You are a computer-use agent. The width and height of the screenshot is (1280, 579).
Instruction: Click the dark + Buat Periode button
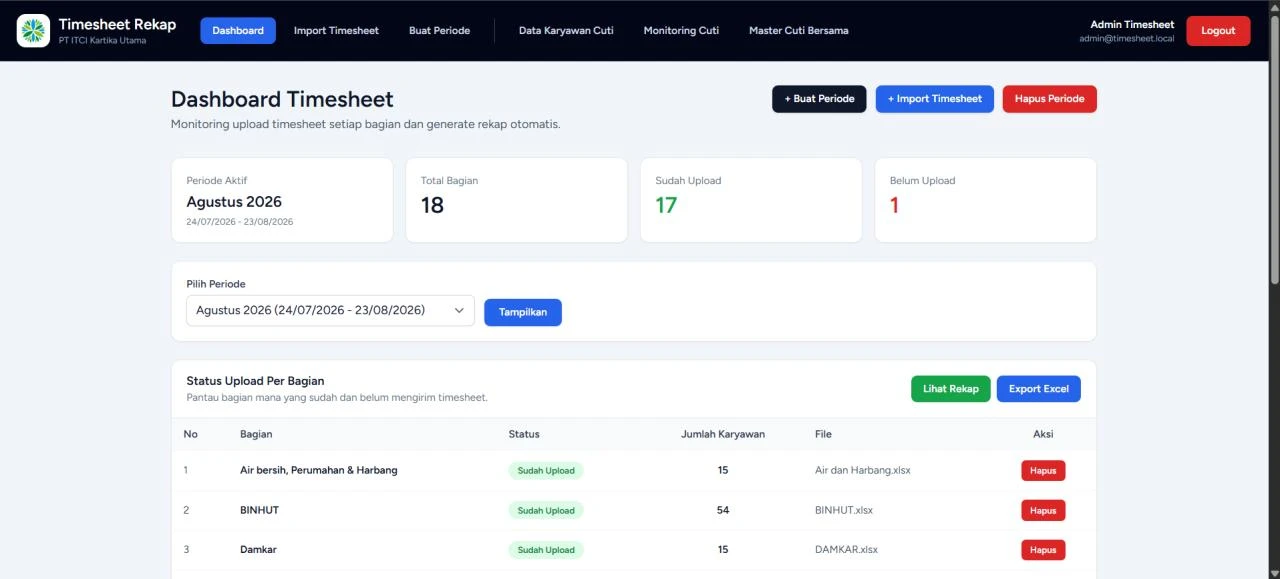(x=819, y=99)
